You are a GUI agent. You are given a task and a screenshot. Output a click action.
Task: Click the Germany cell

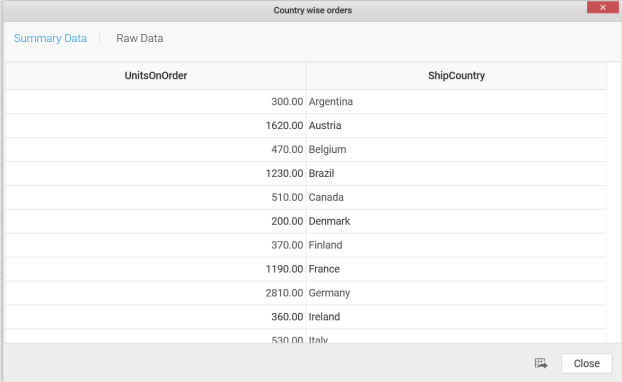pos(456,293)
